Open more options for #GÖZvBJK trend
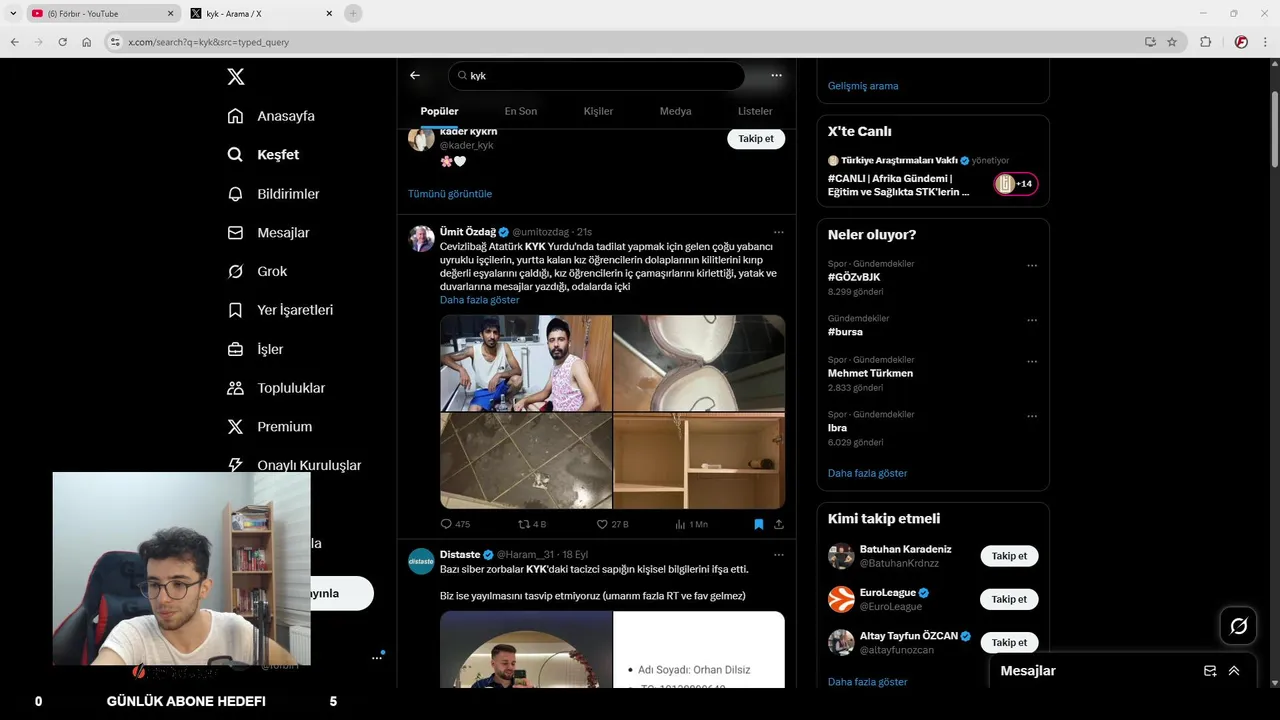 [1032, 266]
